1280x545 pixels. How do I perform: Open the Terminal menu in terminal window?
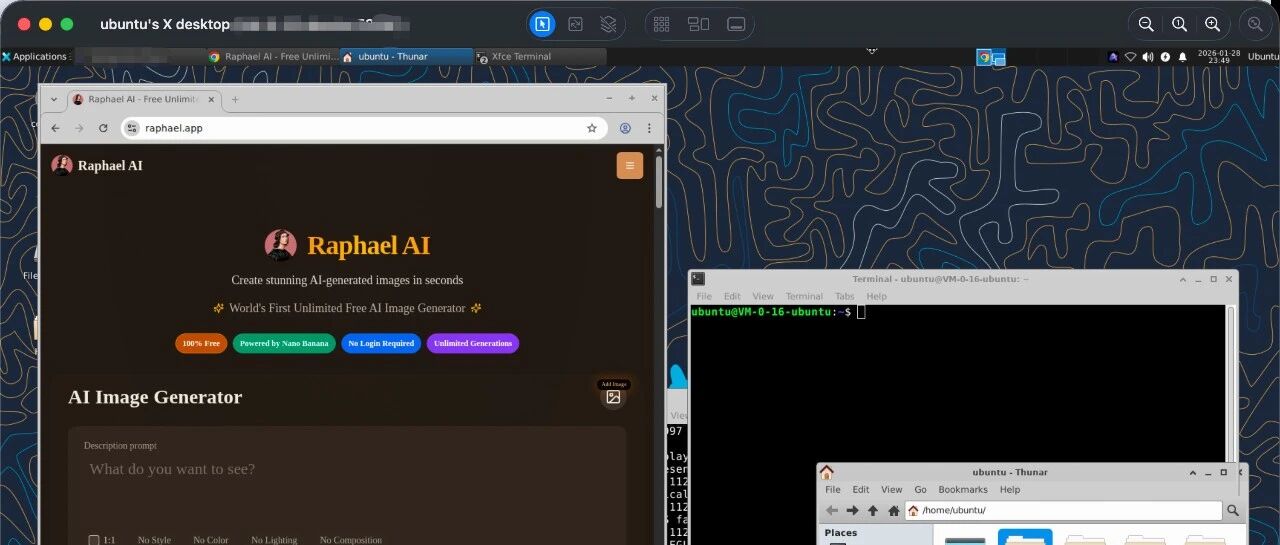click(x=804, y=296)
